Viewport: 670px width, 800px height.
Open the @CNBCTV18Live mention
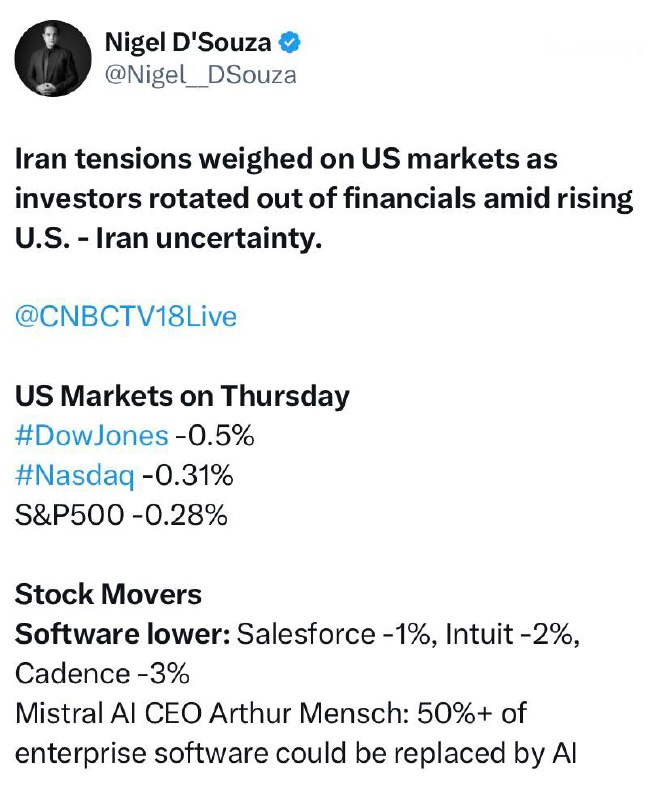[126, 317]
